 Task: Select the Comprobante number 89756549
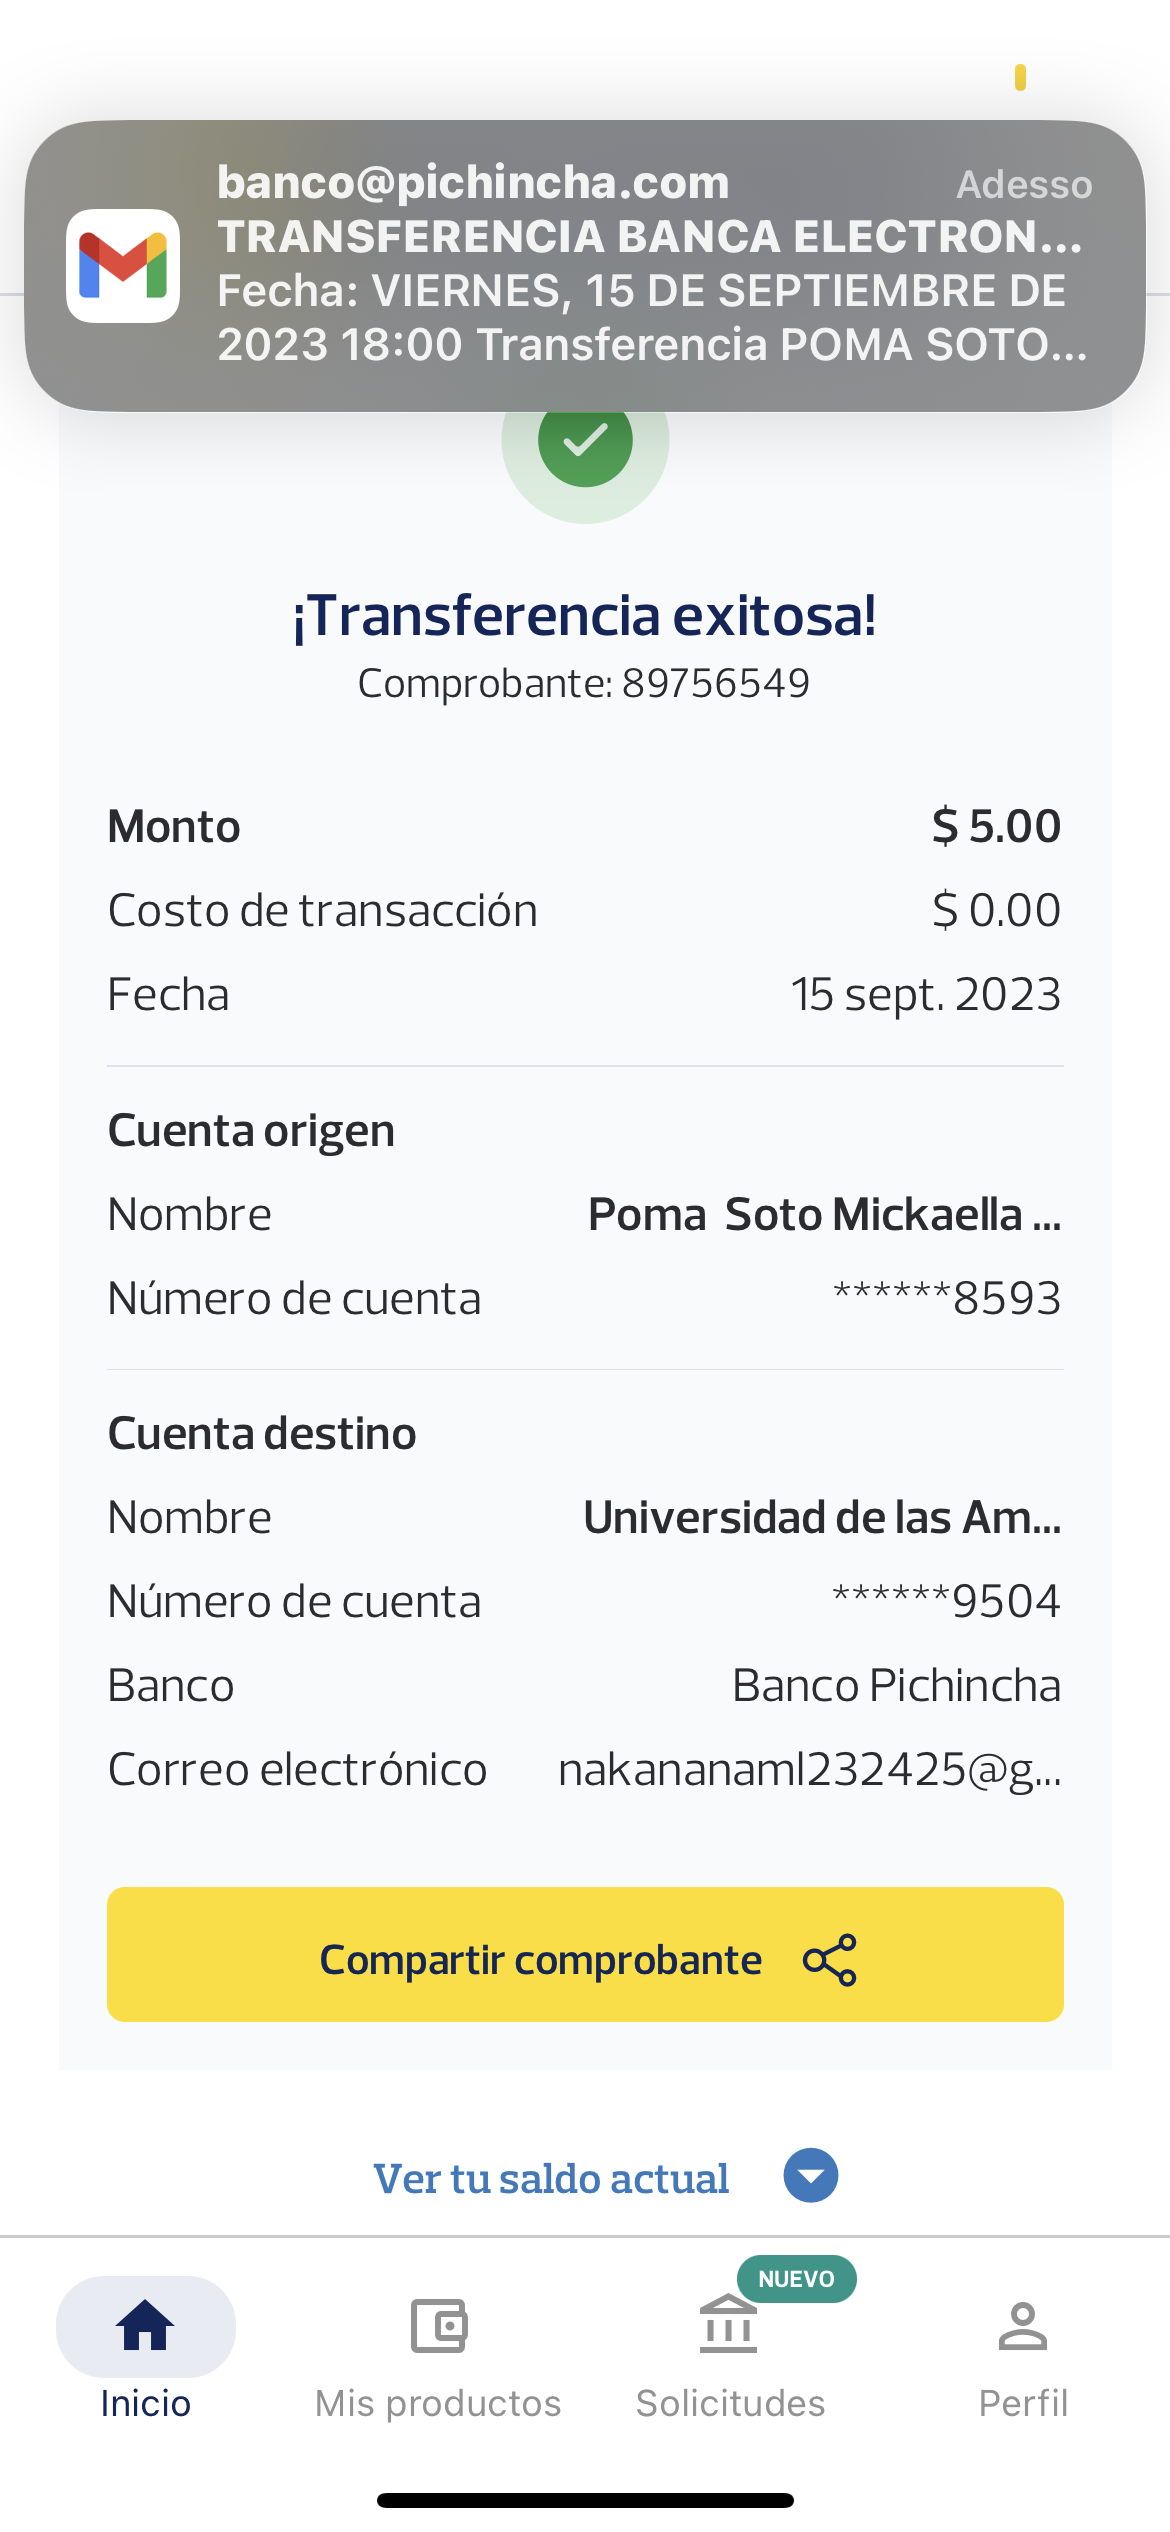(x=715, y=684)
